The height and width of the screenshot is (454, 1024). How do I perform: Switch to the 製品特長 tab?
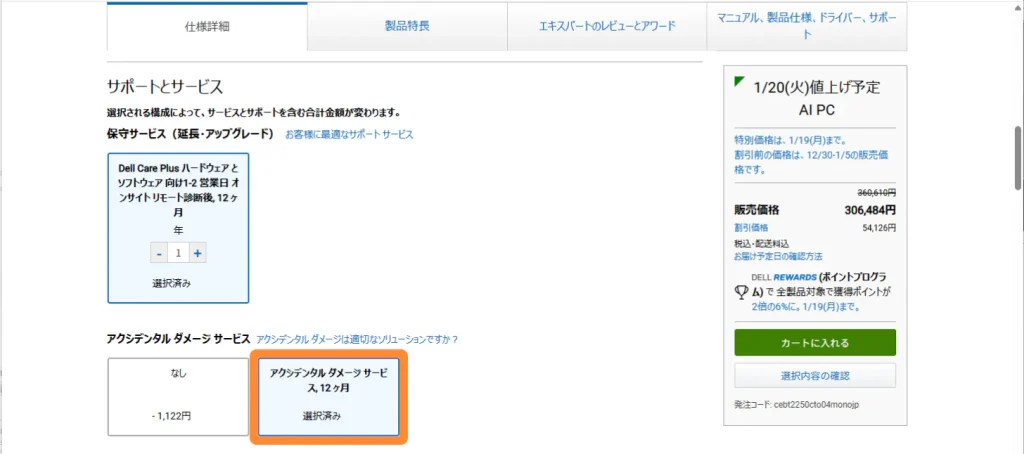coord(407,26)
